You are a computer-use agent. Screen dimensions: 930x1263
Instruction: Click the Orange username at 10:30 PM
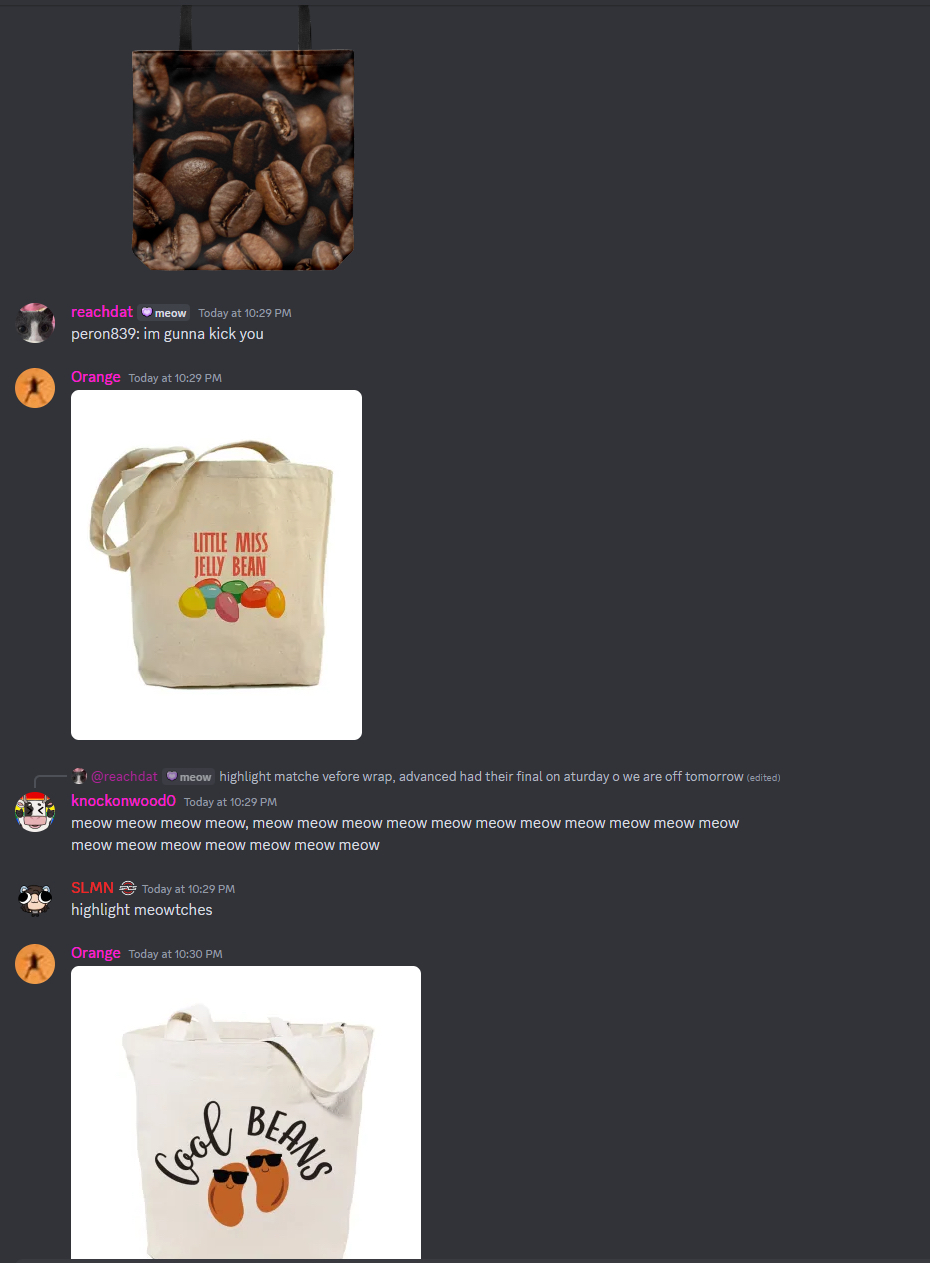(96, 953)
